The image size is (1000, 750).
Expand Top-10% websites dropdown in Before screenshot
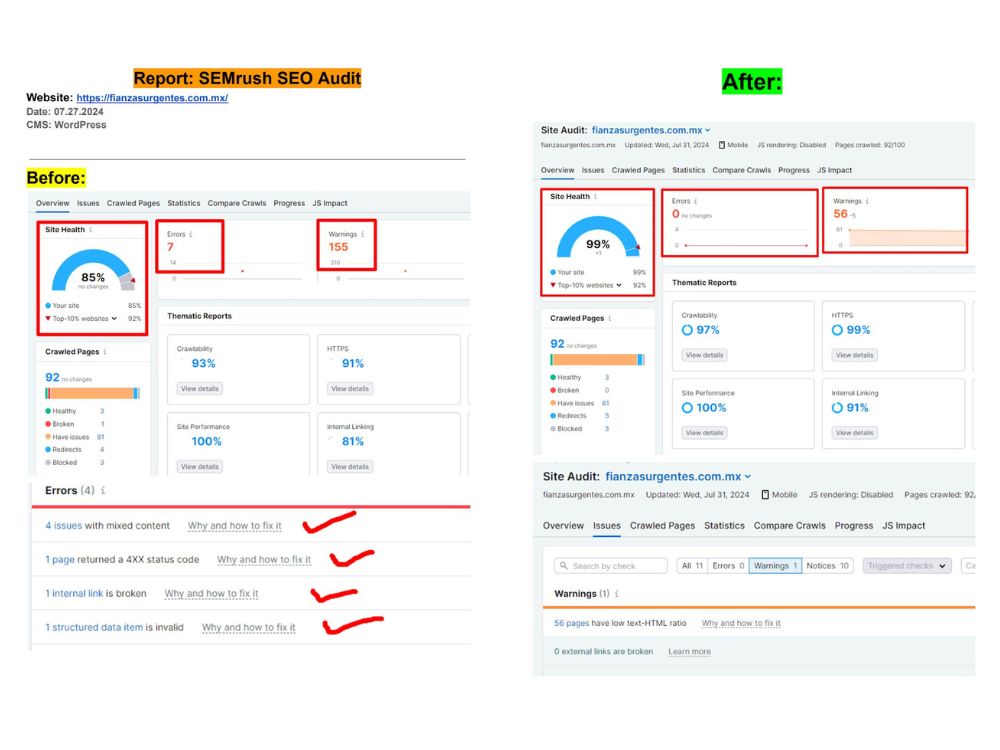[114, 318]
